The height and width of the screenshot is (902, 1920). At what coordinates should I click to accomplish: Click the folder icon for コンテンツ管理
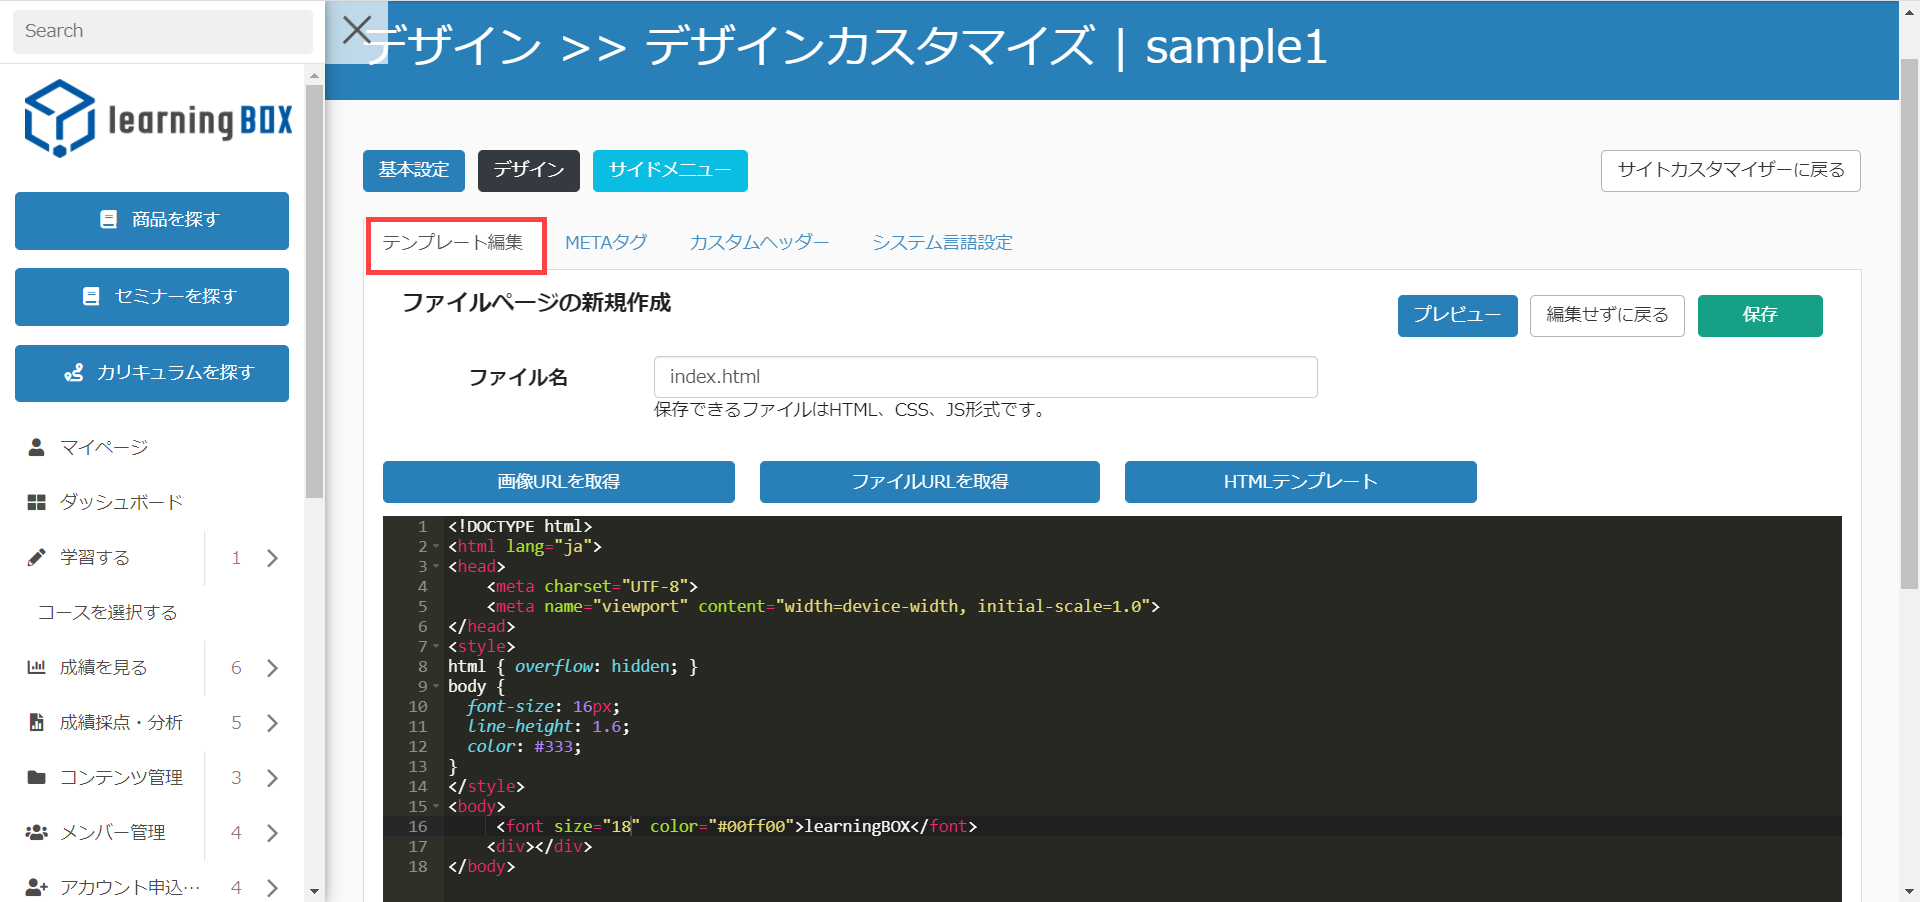click(x=37, y=777)
